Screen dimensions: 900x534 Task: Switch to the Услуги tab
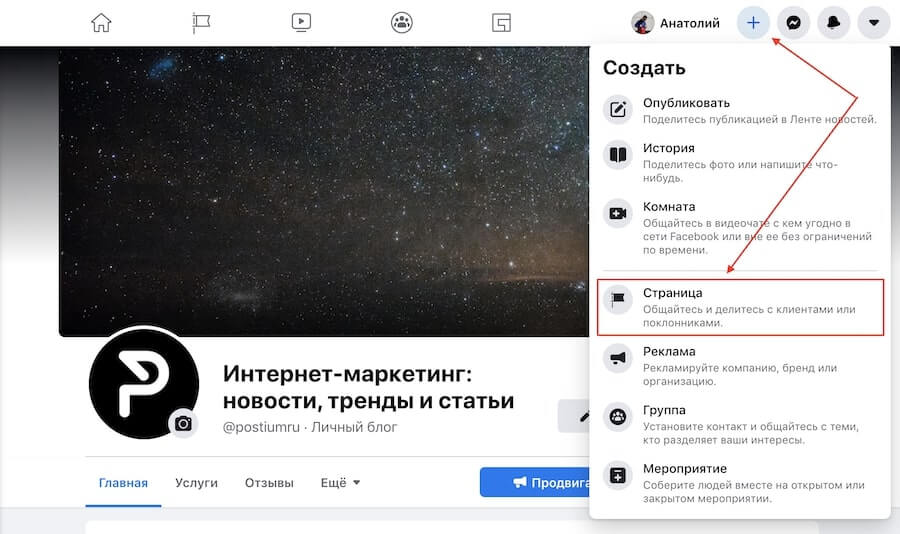[196, 483]
